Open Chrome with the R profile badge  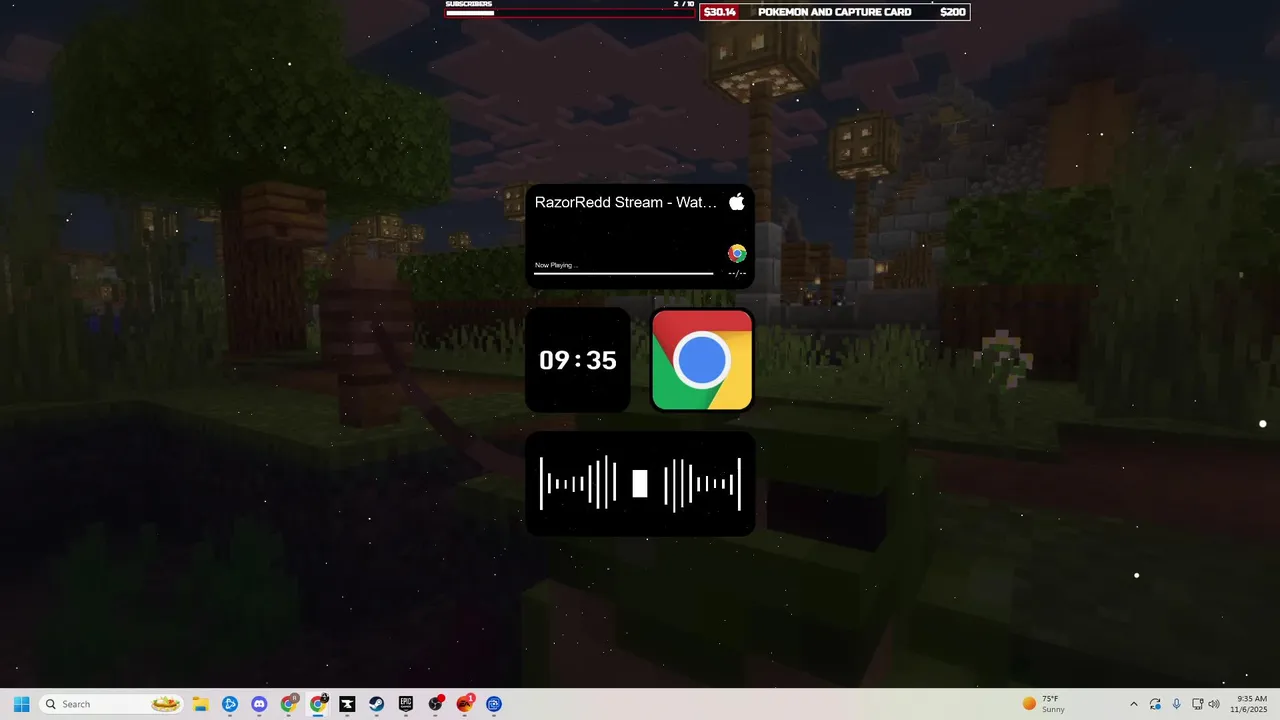coord(289,704)
